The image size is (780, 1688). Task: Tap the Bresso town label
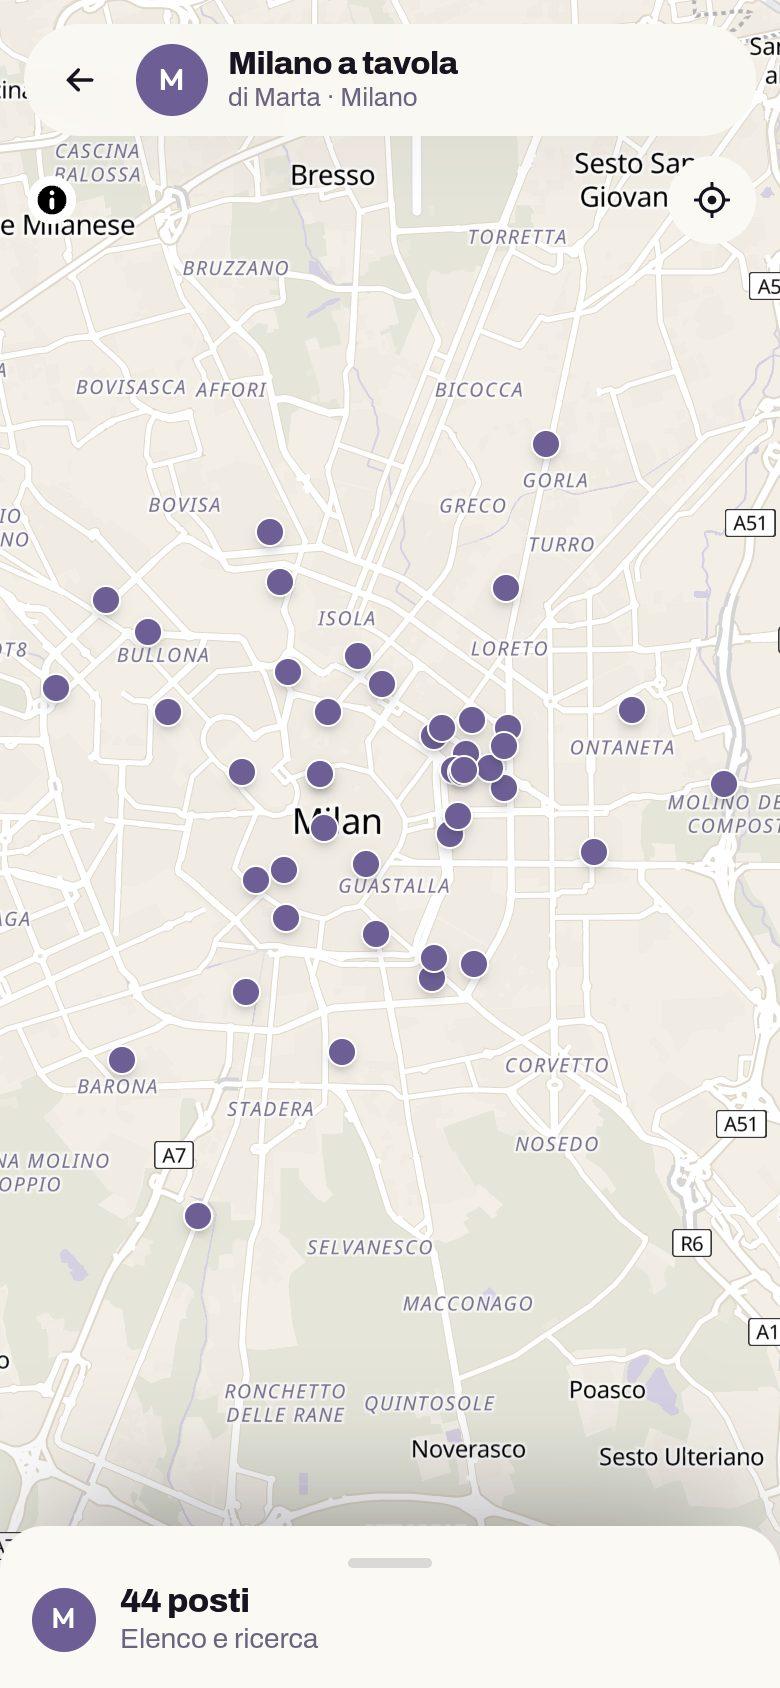(x=333, y=175)
